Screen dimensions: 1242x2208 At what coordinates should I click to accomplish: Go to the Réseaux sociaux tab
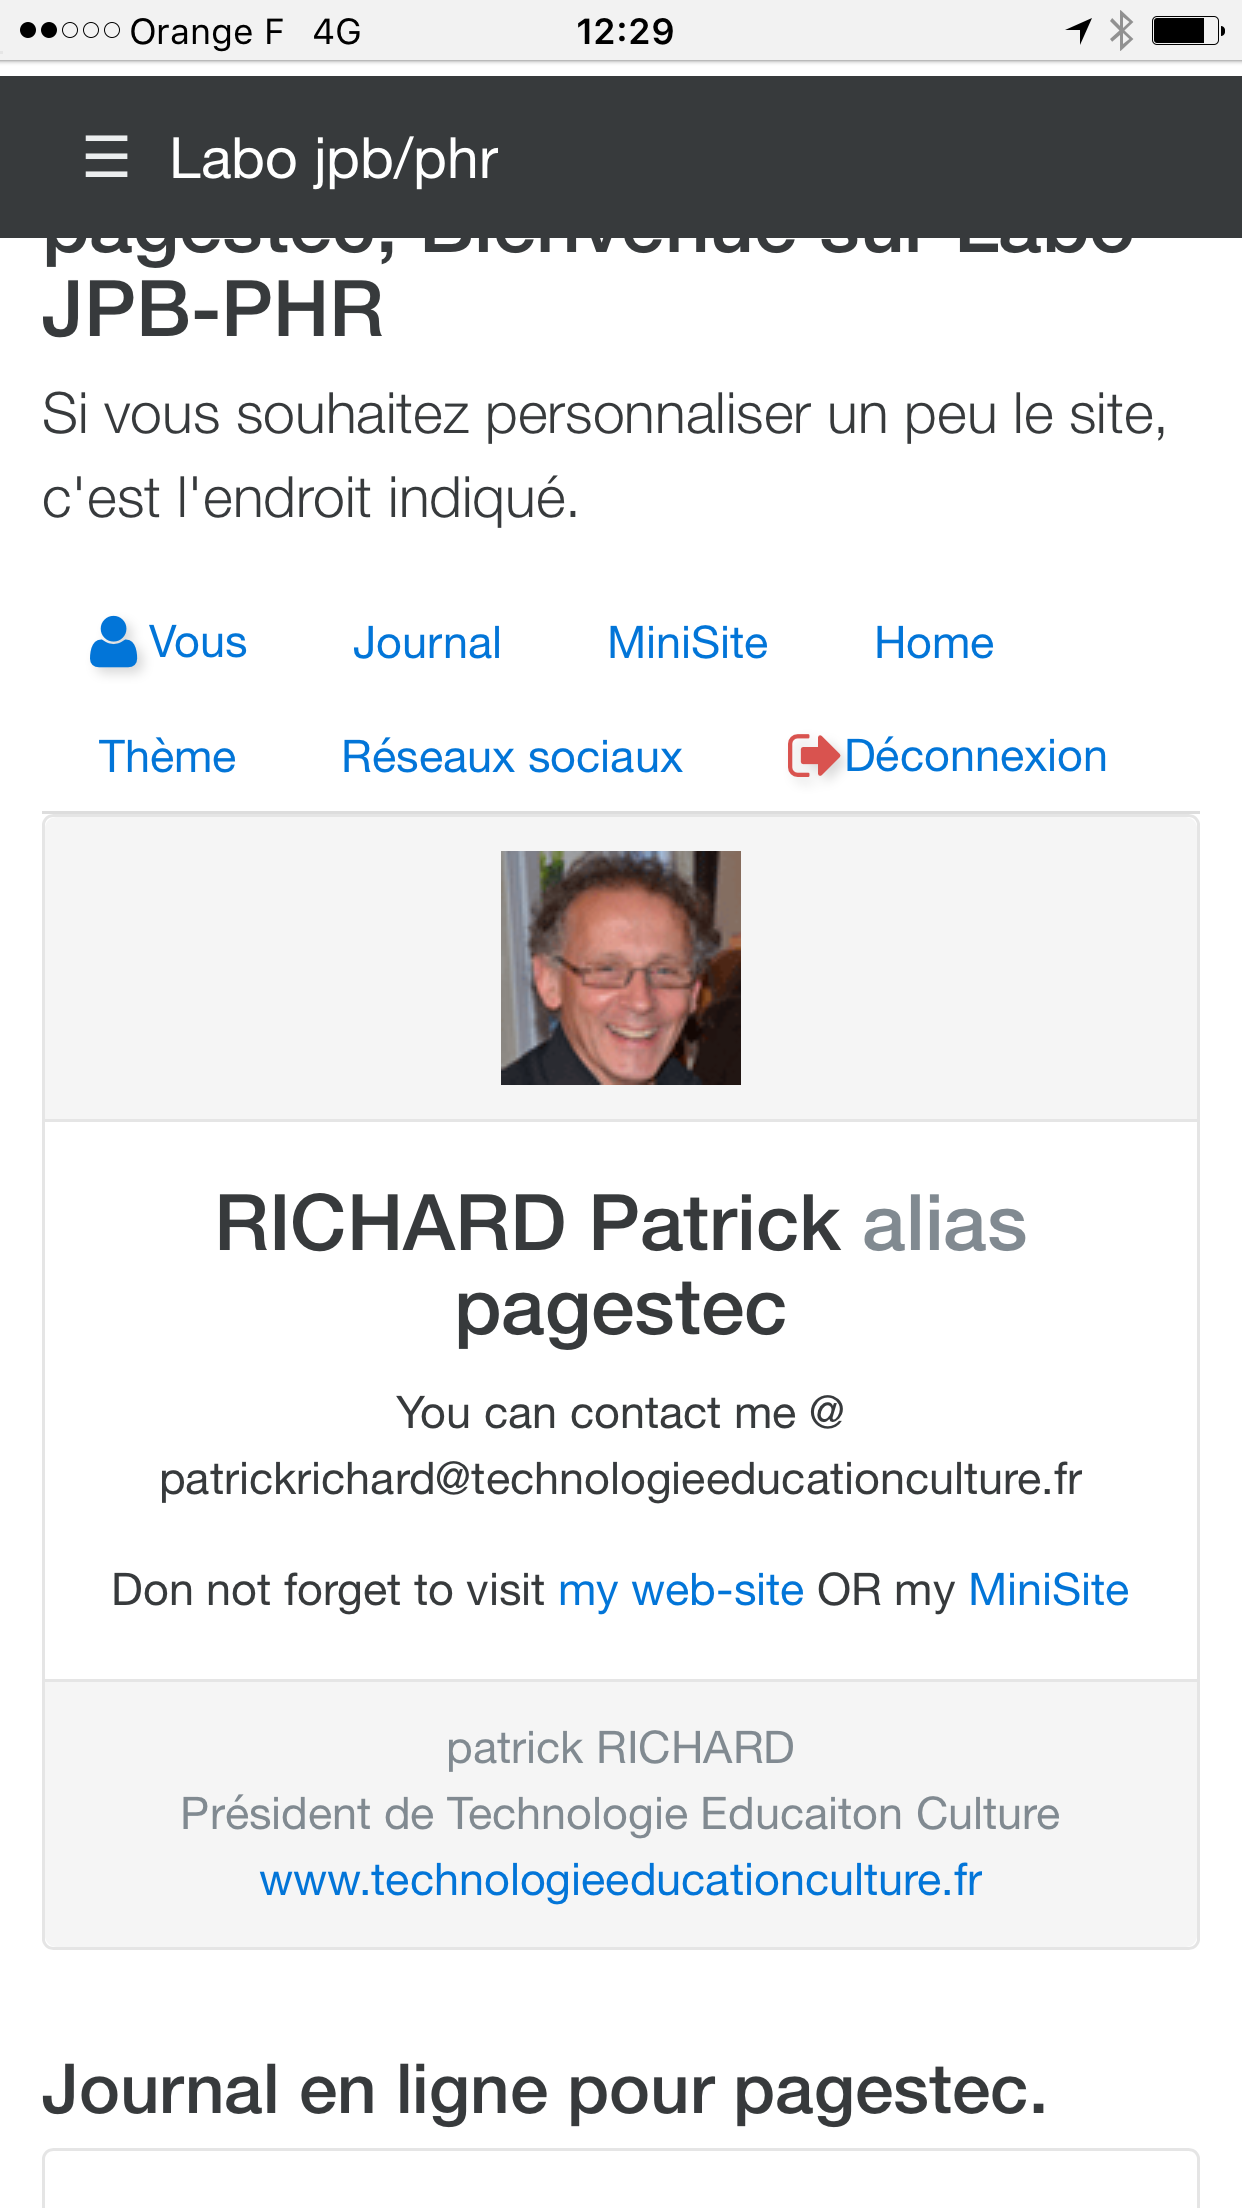pyautogui.click(x=512, y=757)
